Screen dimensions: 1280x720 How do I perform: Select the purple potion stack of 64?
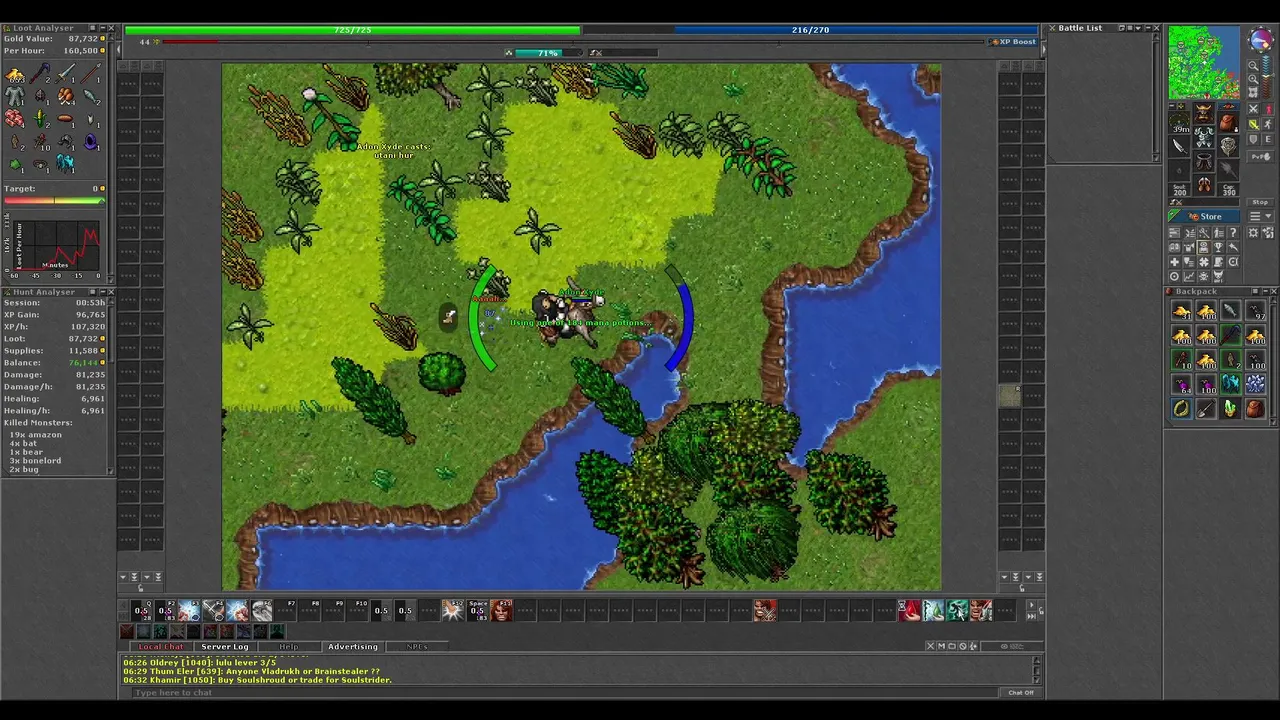coord(1181,384)
